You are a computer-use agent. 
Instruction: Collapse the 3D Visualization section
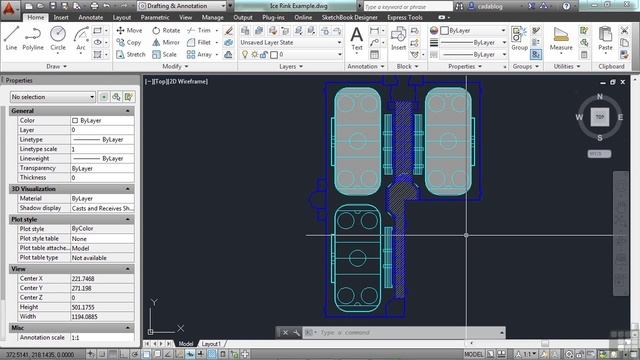[128, 189]
